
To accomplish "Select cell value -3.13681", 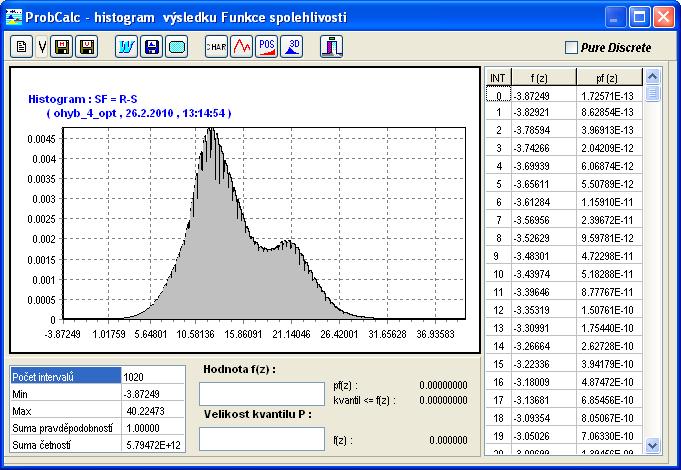I will pos(544,400).
